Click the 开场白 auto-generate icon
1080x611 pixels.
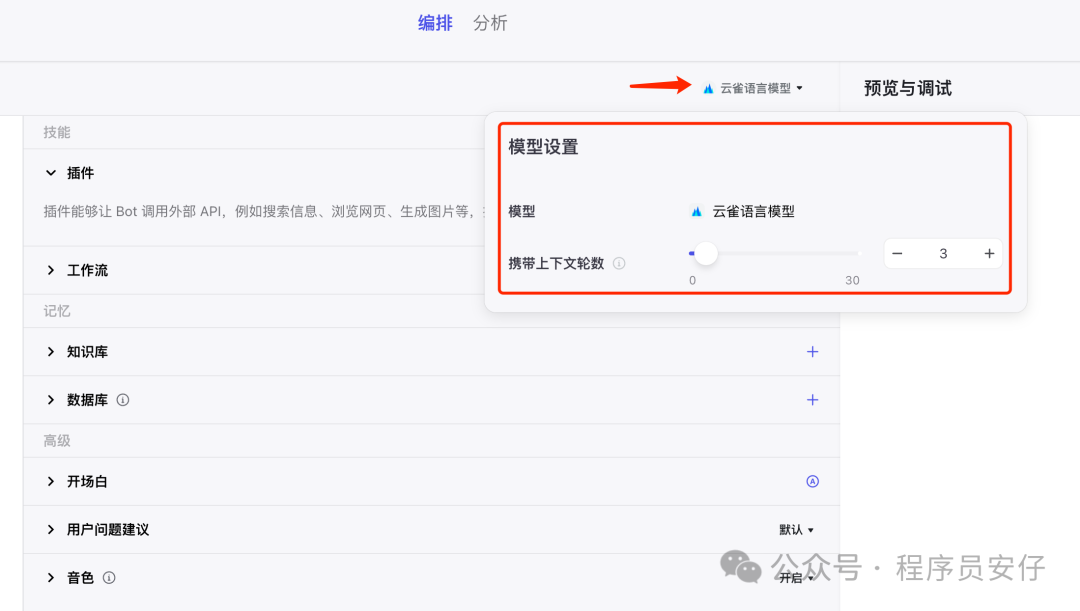(813, 481)
